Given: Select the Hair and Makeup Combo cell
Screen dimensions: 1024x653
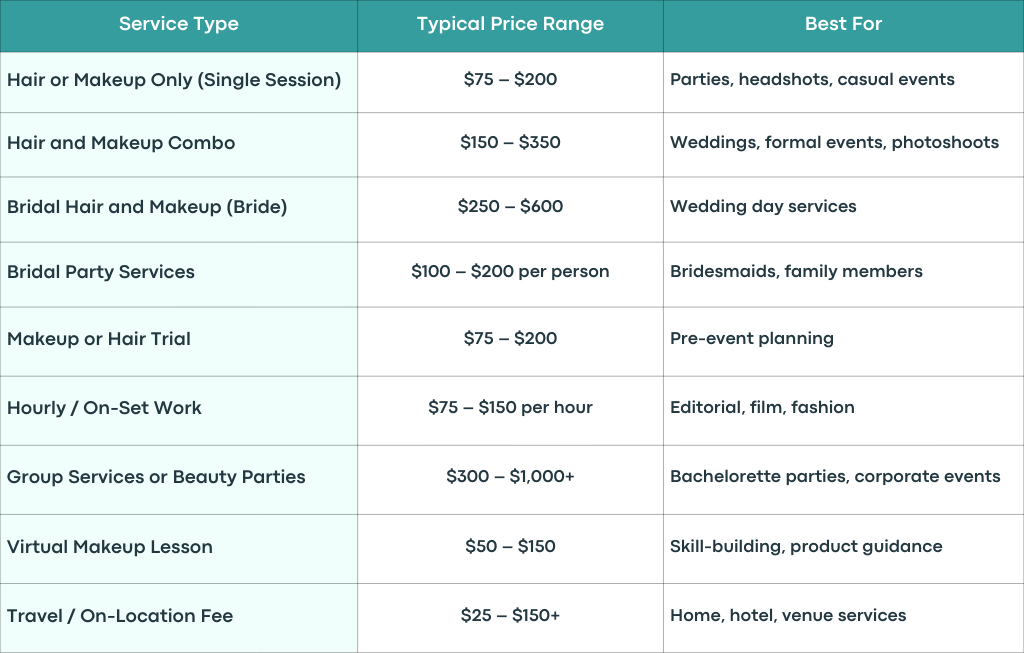Looking at the screenshot, I should (178, 144).
